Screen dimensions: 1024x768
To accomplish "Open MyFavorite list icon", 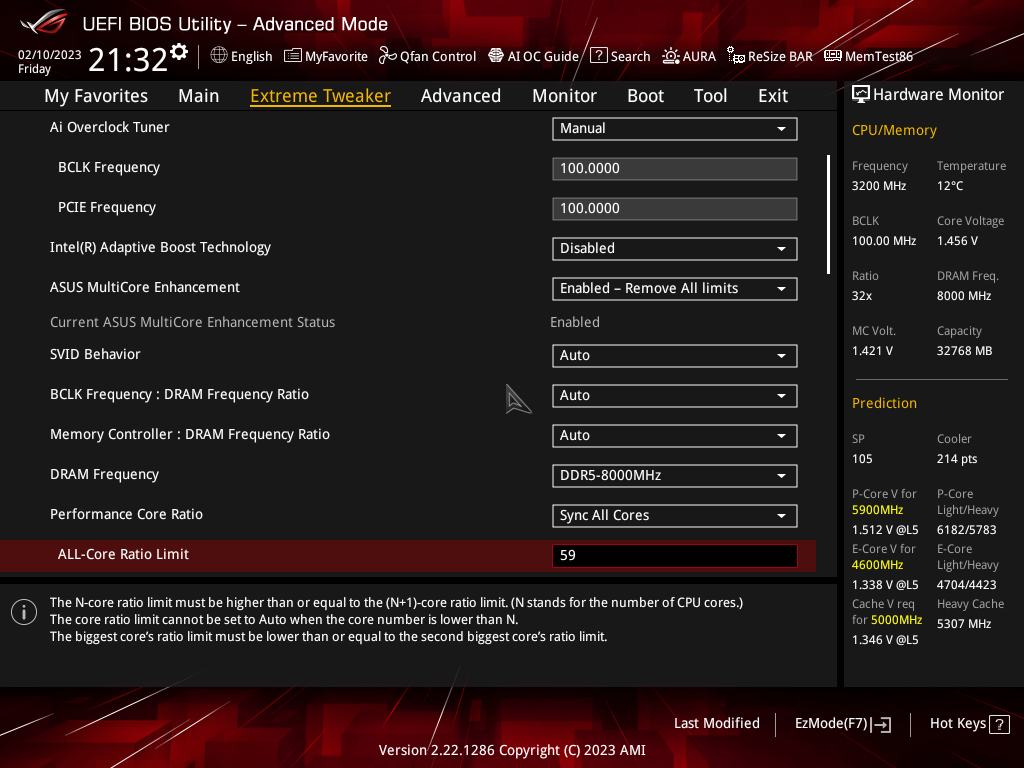I will [x=293, y=56].
